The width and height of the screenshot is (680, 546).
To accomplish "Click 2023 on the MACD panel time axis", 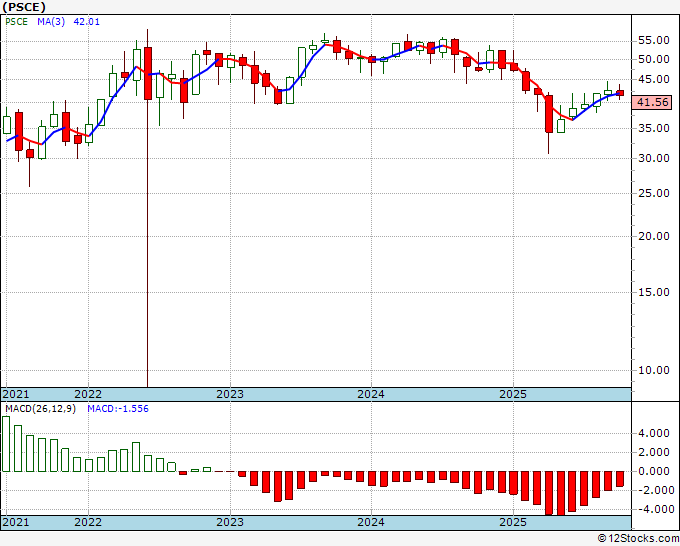I will click(x=230, y=522).
